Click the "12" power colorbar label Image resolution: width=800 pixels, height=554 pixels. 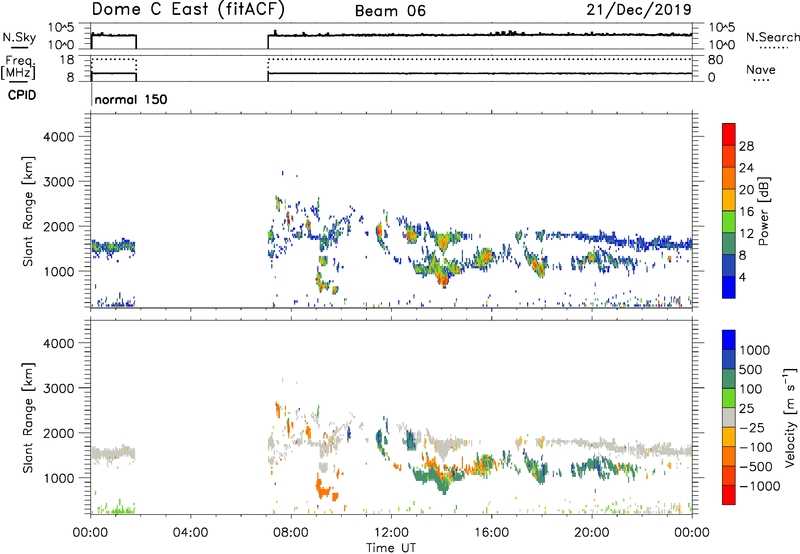tap(746, 234)
